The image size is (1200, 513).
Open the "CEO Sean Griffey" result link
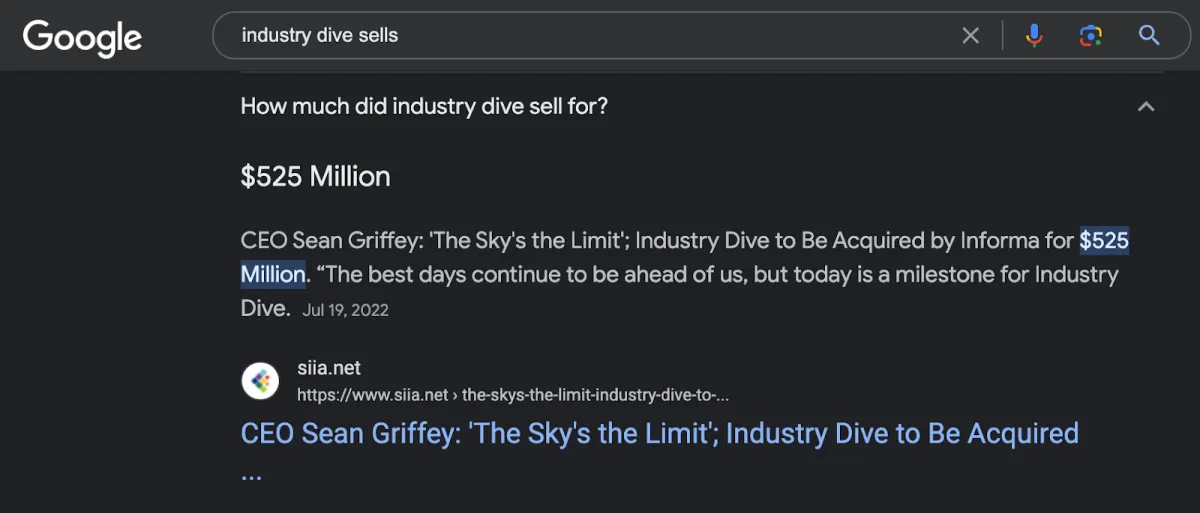point(659,433)
